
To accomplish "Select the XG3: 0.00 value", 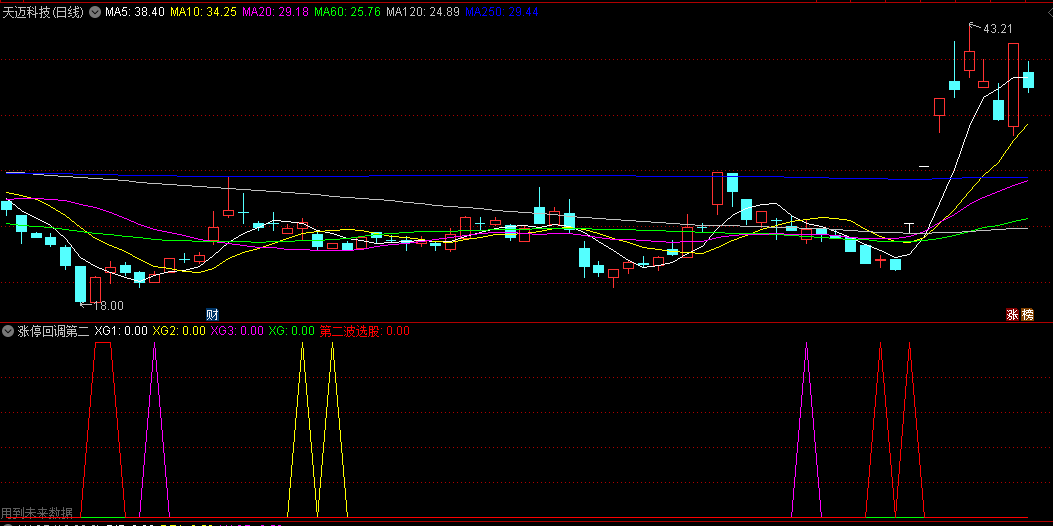I will [237, 331].
